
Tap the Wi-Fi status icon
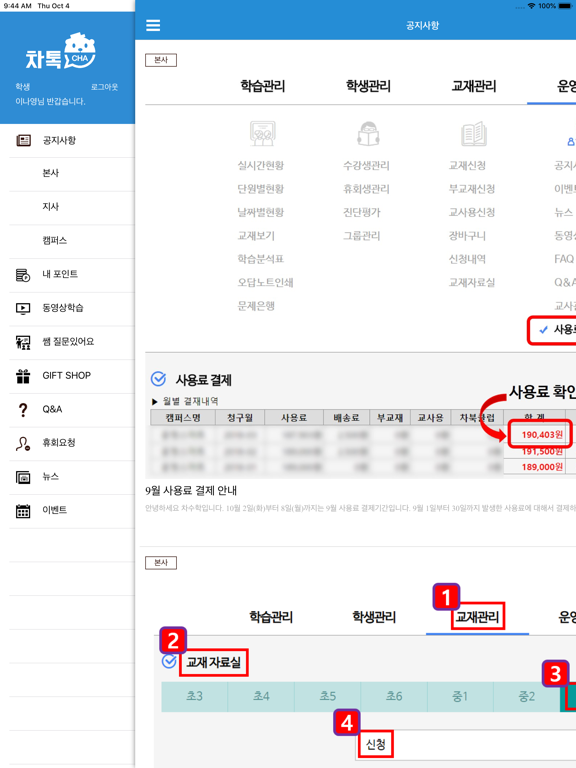coord(531,6)
